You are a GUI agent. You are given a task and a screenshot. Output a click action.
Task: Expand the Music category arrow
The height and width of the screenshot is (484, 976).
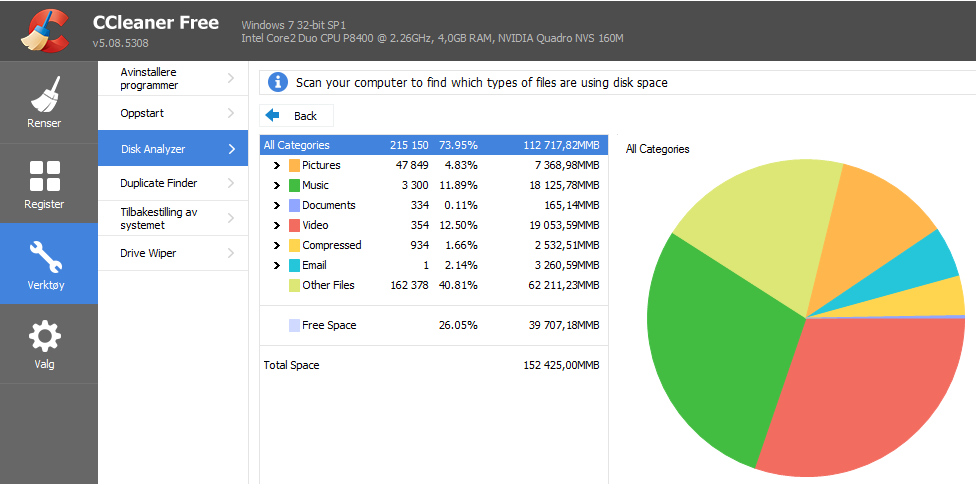[277, 185]
